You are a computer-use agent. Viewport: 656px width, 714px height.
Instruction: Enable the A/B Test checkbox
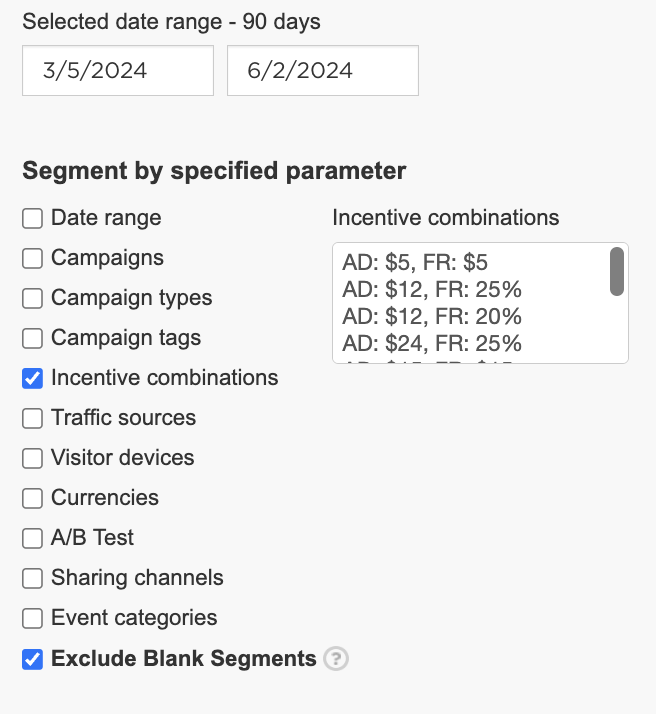pos(32,538)
